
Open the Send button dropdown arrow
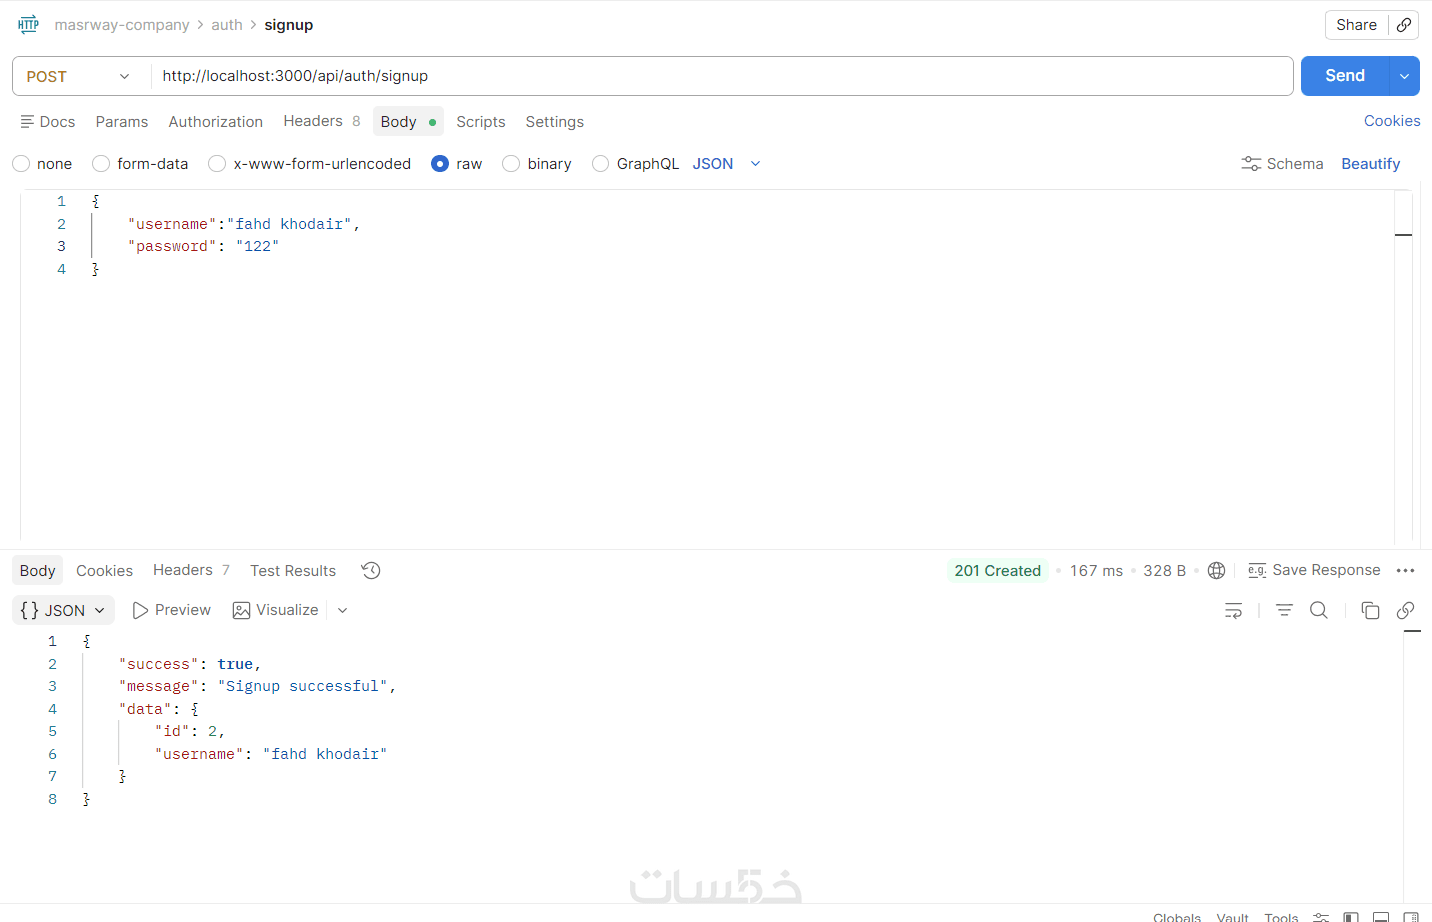tap(1404, 76)
